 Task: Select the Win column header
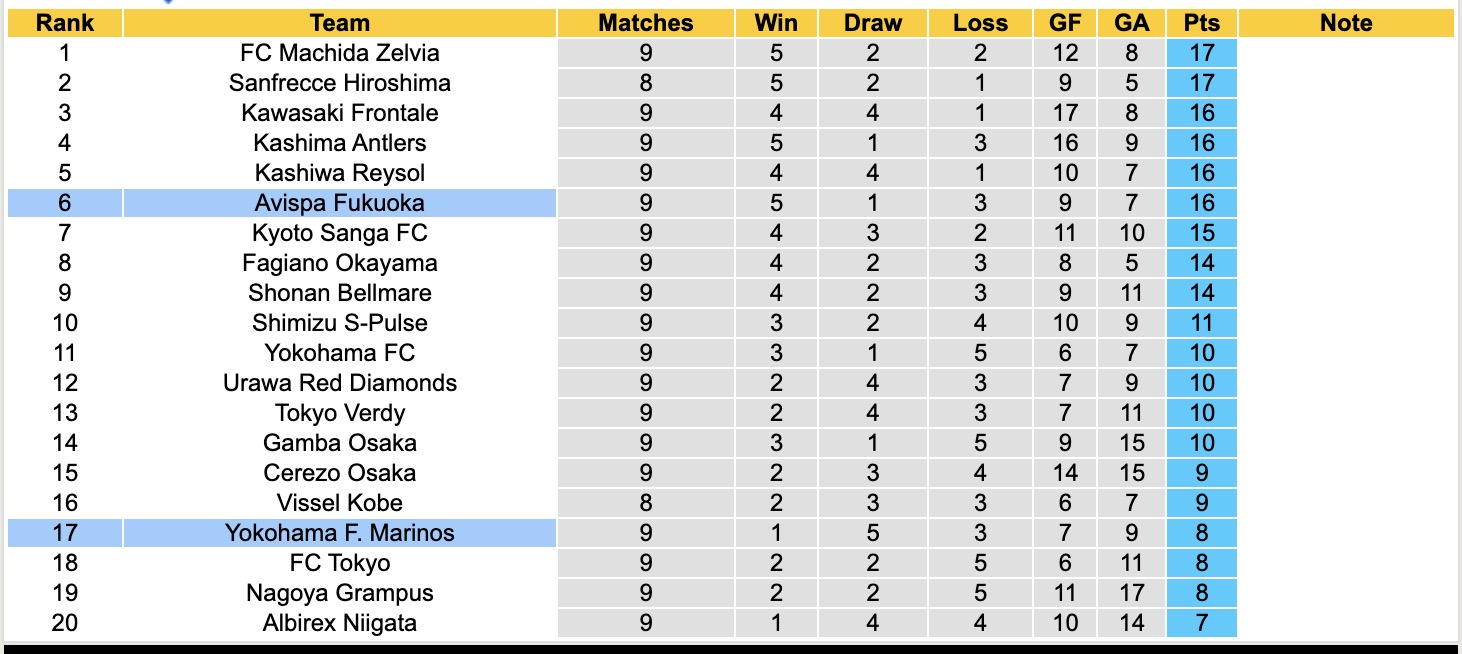[x=776, y=23]
